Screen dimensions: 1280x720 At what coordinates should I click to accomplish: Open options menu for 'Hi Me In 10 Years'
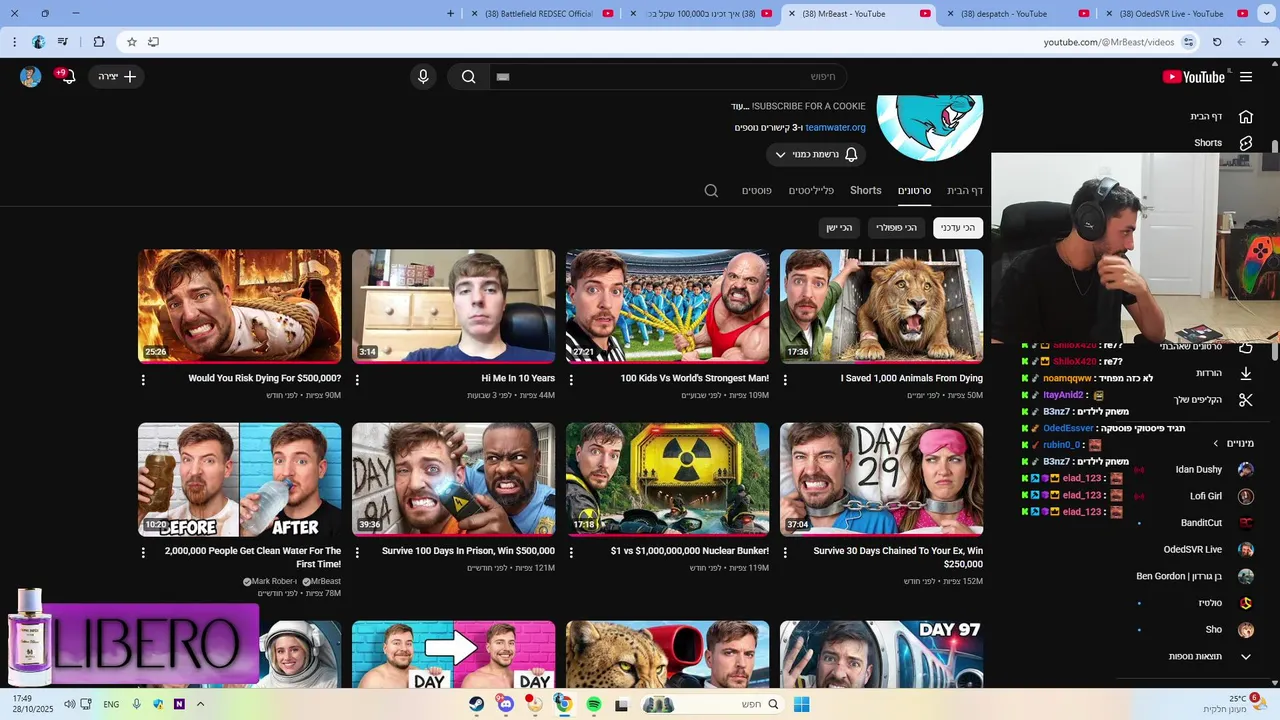357,380
